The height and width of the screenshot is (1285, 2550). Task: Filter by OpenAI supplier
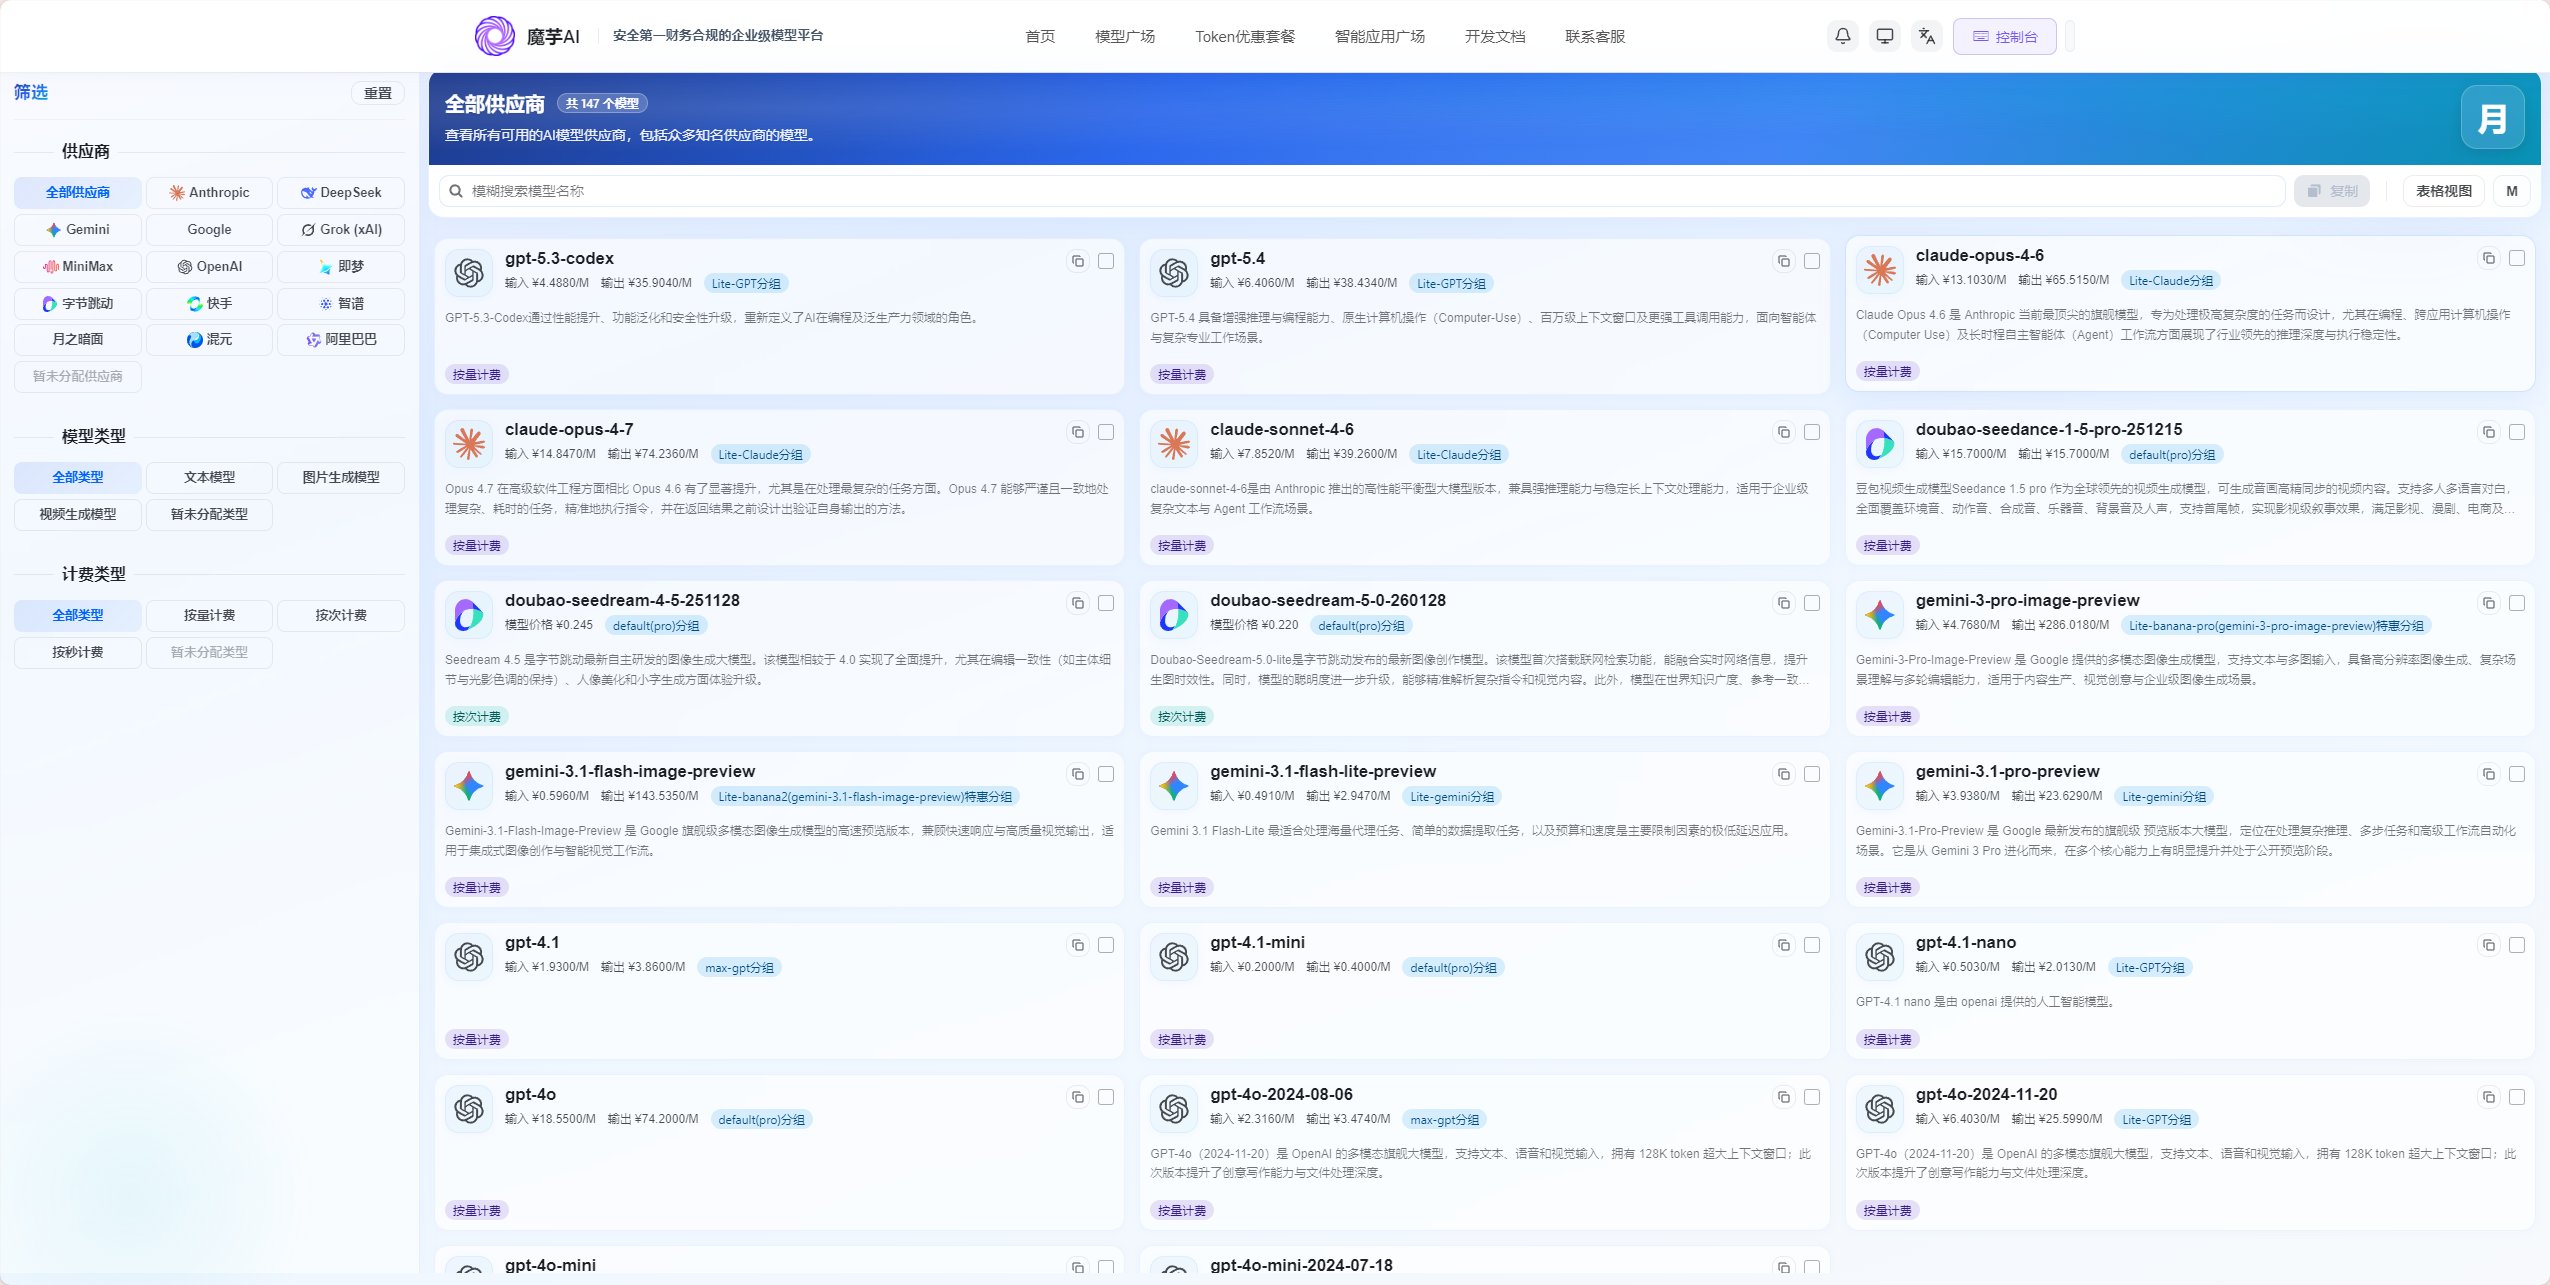click(x=209, y=266)
